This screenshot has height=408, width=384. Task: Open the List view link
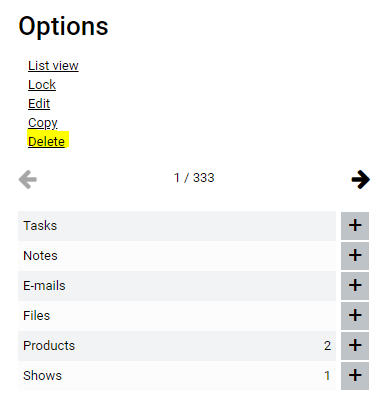click(53, 66)
